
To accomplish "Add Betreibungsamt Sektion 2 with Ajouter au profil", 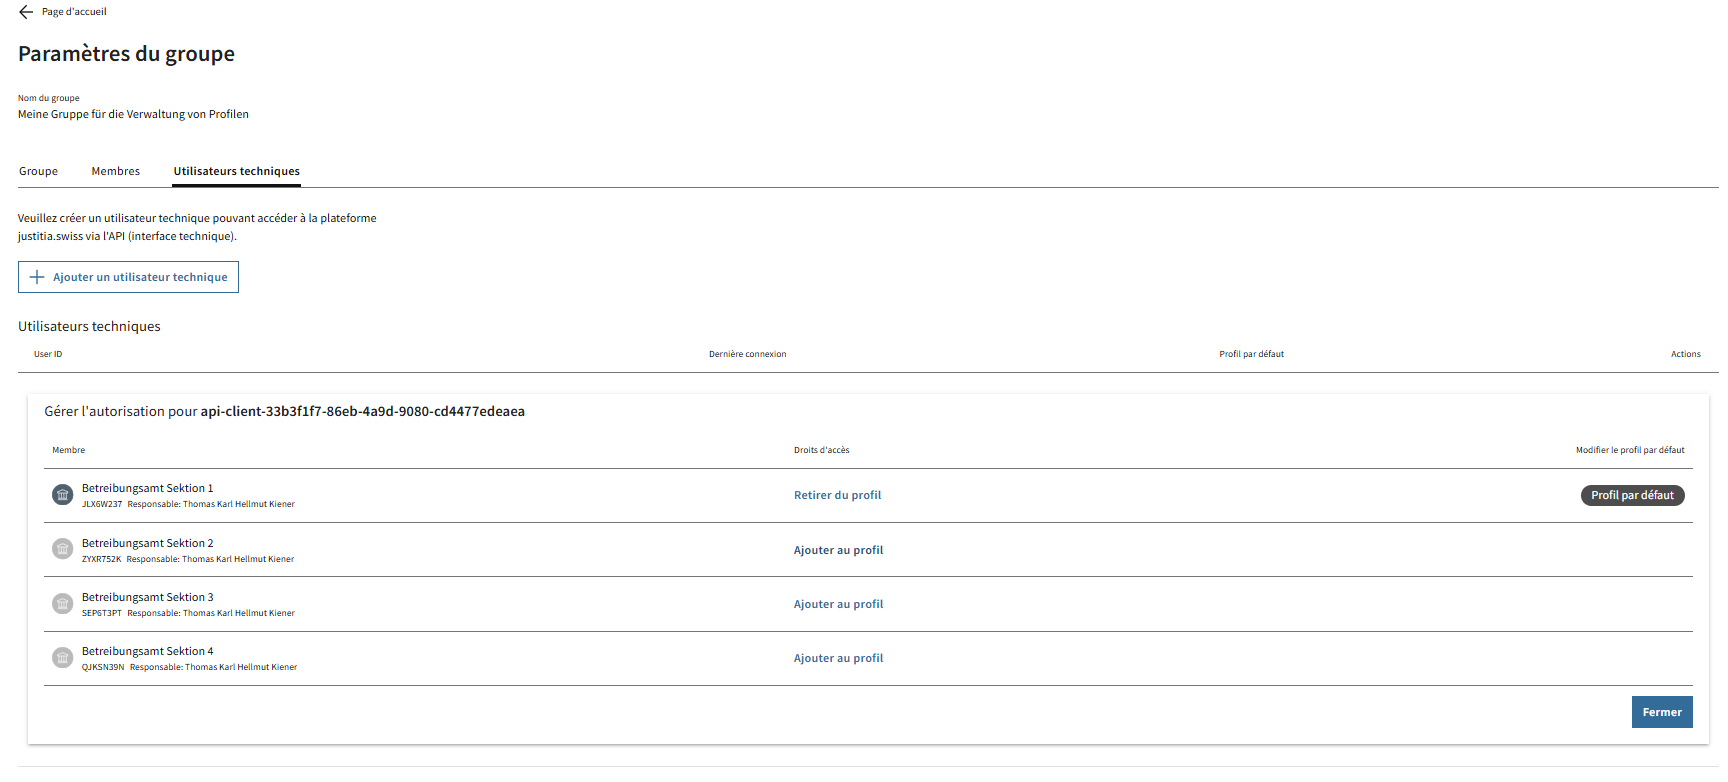I will (x=839, y=550).
